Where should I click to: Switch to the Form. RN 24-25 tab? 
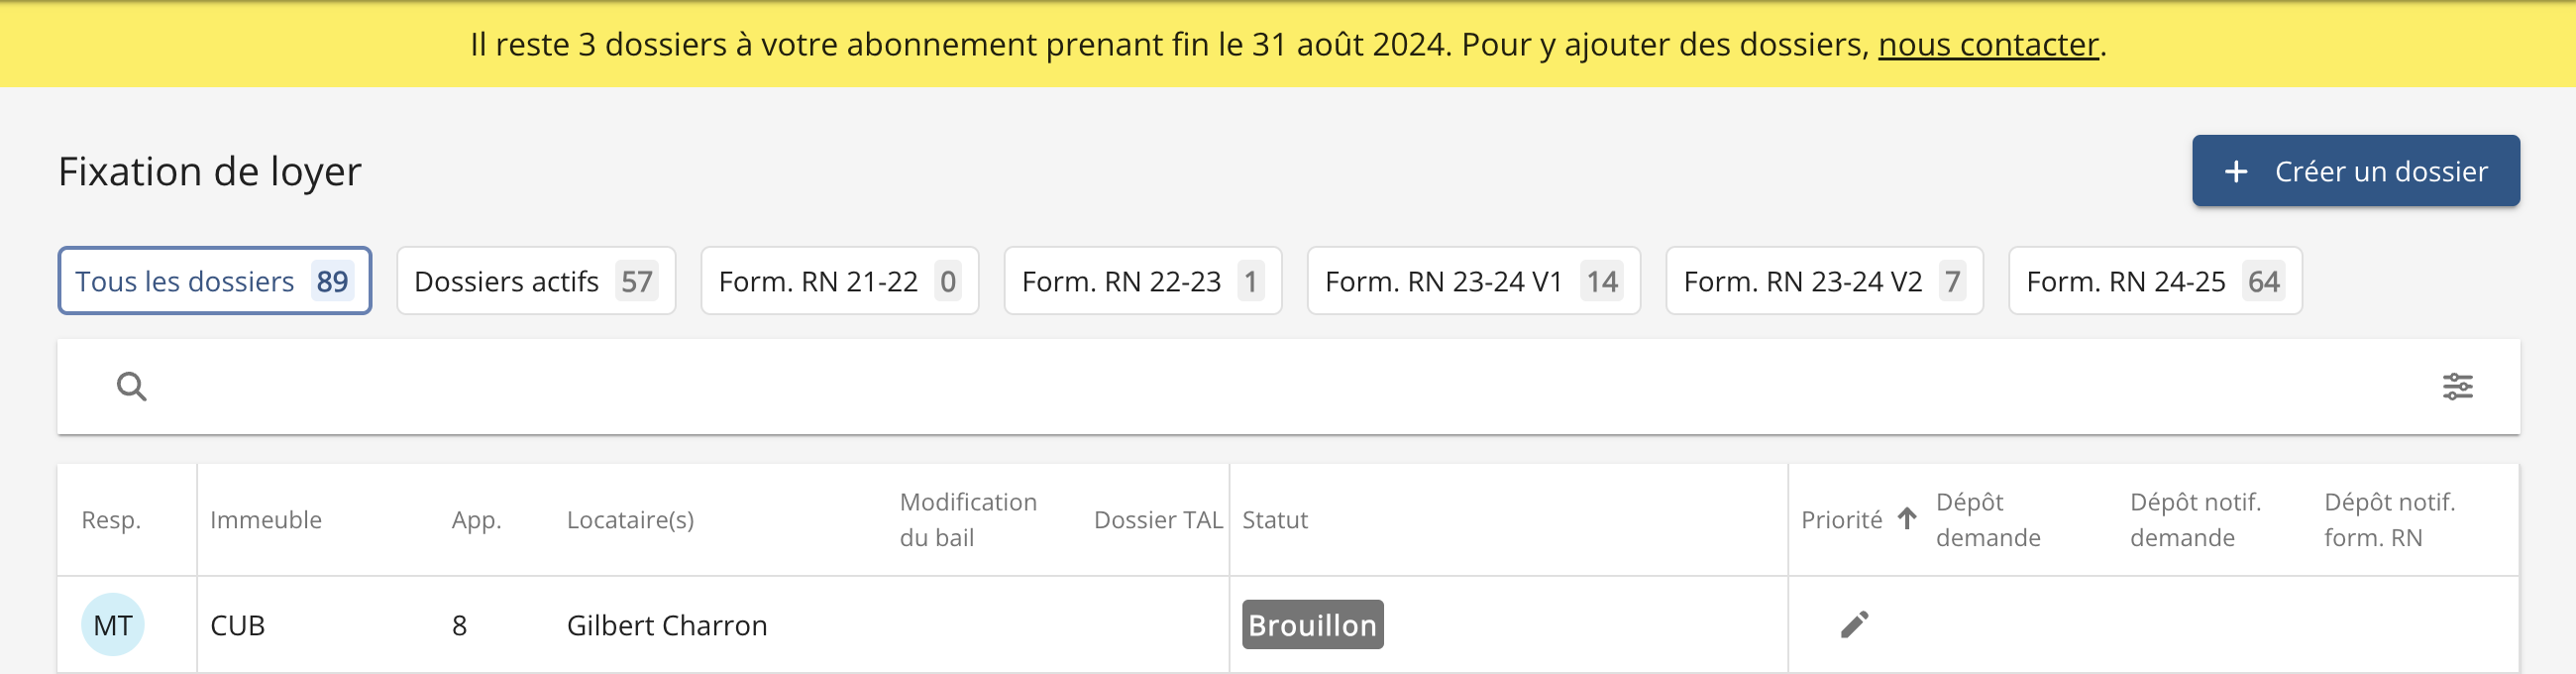tap(2155, 281)
